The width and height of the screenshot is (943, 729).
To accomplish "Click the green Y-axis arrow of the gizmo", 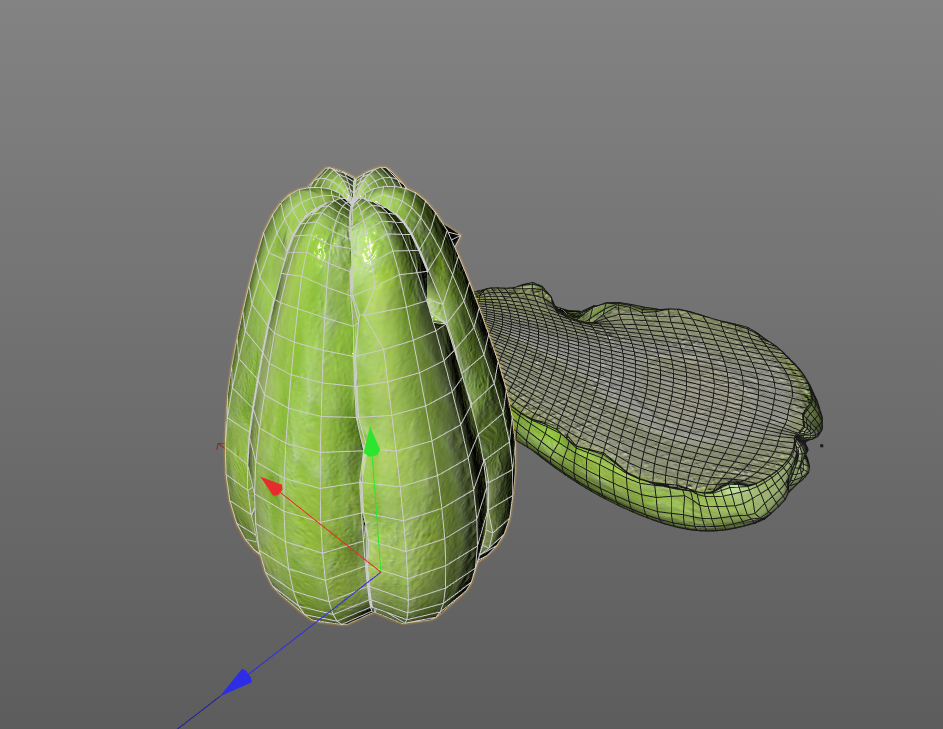I will click(x=372, y=442).
